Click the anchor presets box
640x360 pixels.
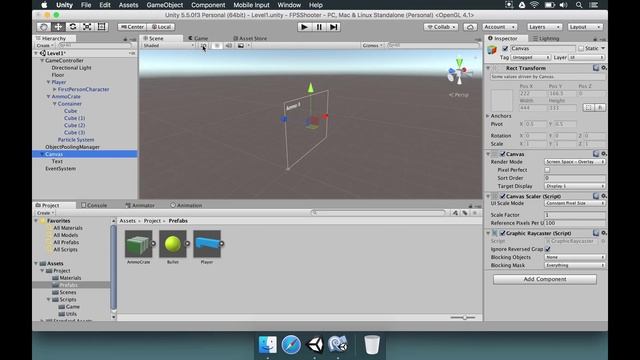tap(502, 100)
